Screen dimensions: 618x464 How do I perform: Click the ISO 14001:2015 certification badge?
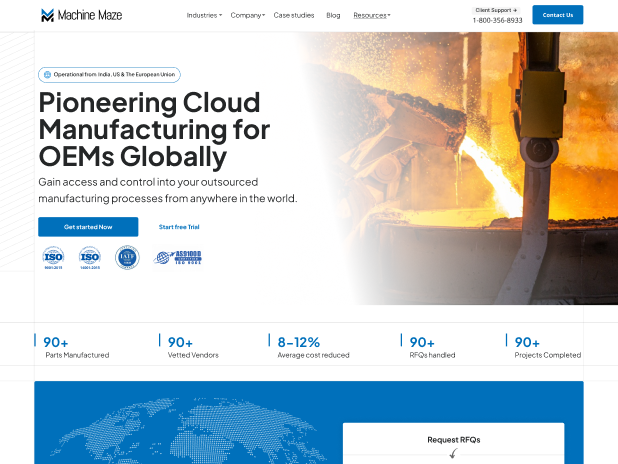click(x=90, y=258)
